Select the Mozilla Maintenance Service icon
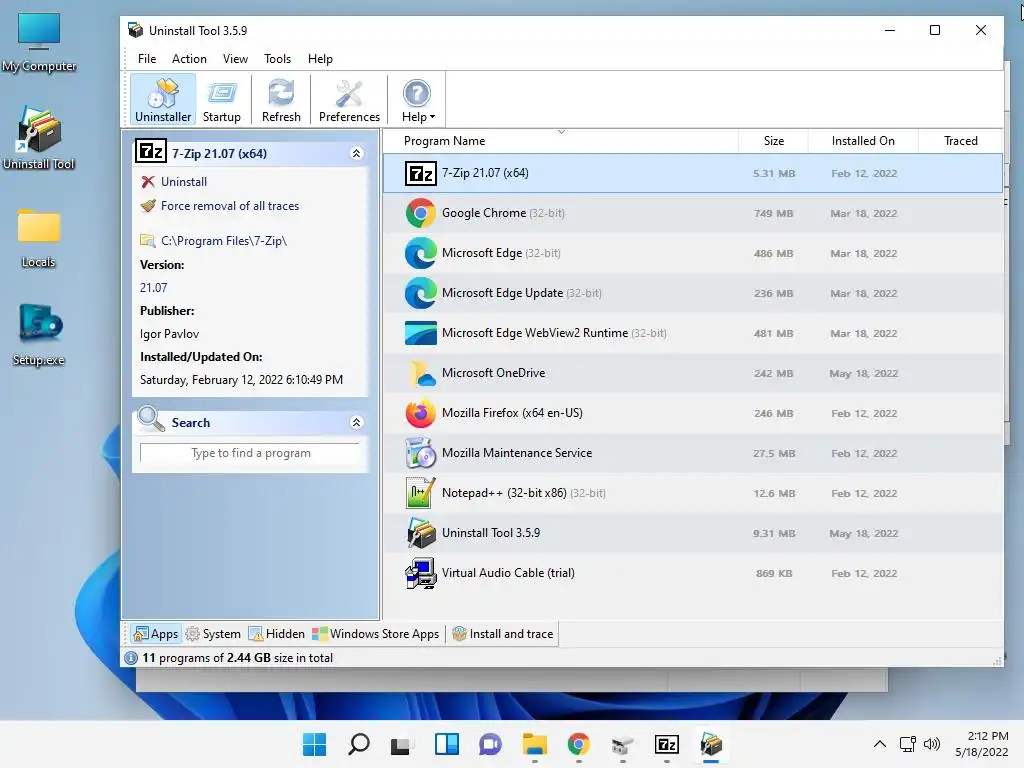This screenshot has height=768, width=1024. 421,453
